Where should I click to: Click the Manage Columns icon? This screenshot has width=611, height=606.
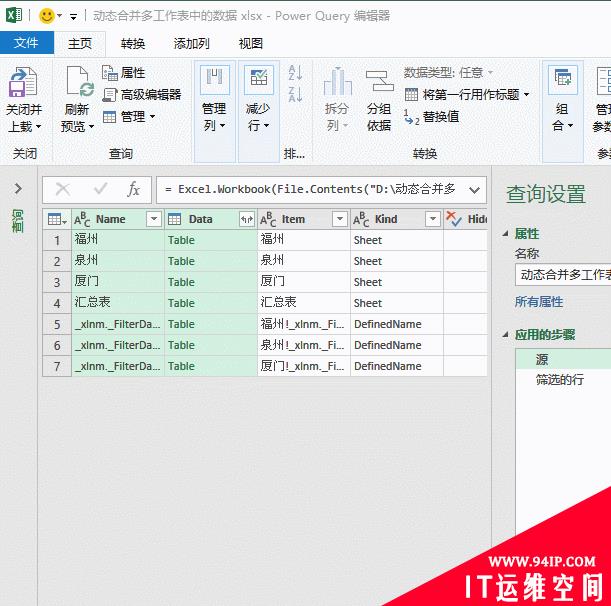215,80
